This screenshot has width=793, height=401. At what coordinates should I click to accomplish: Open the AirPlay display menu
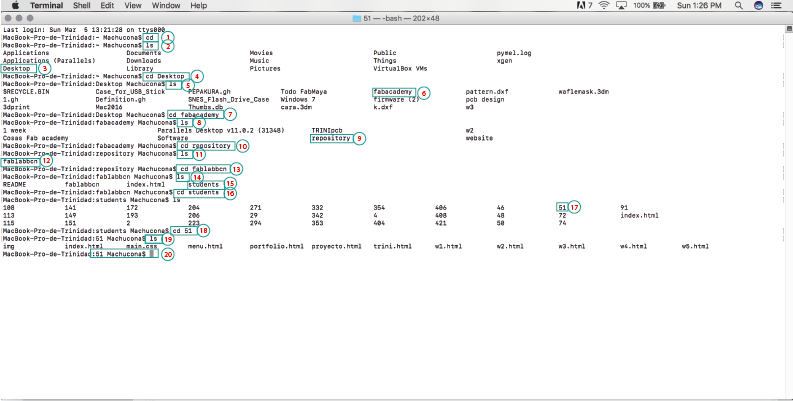click(622, 6)
